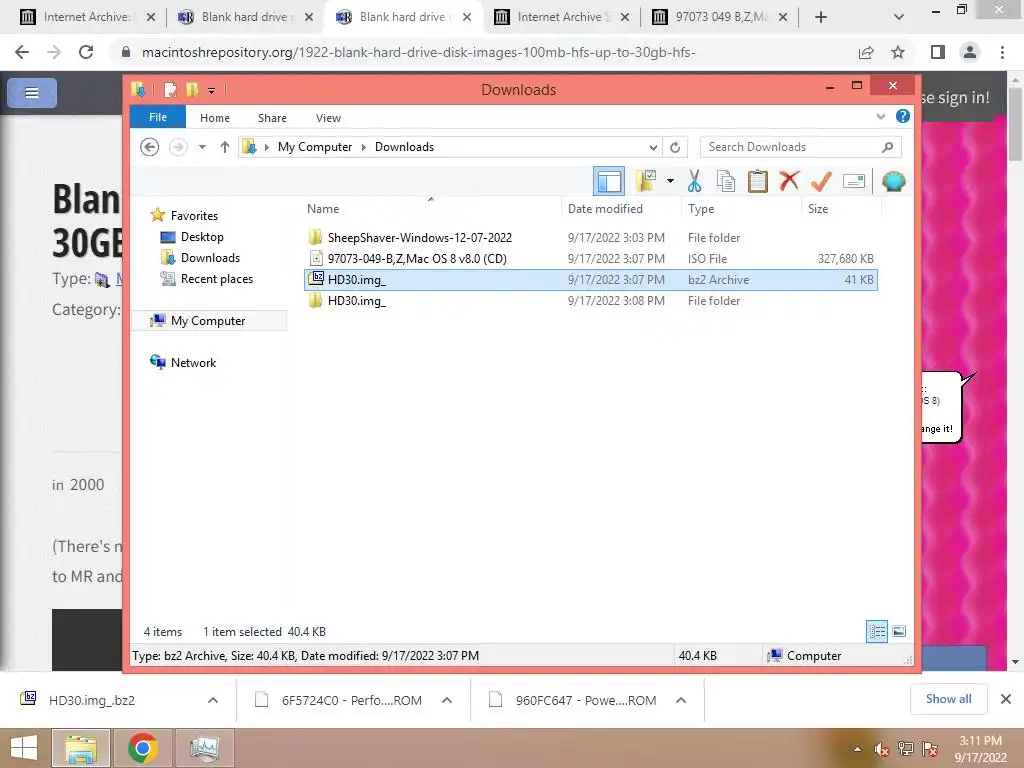
Task: Expand 6F5724C0 ROM download options arrow
Action: (x=447, y=700)
